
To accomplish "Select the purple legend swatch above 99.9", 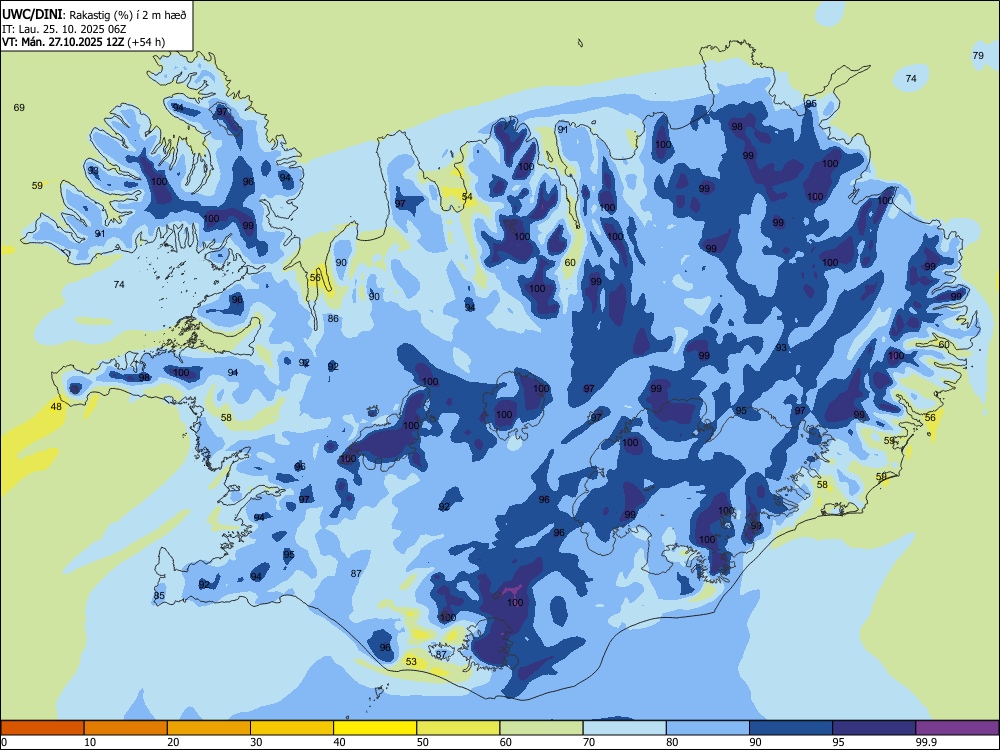I will pyautogui.click(x=957, y=728).
